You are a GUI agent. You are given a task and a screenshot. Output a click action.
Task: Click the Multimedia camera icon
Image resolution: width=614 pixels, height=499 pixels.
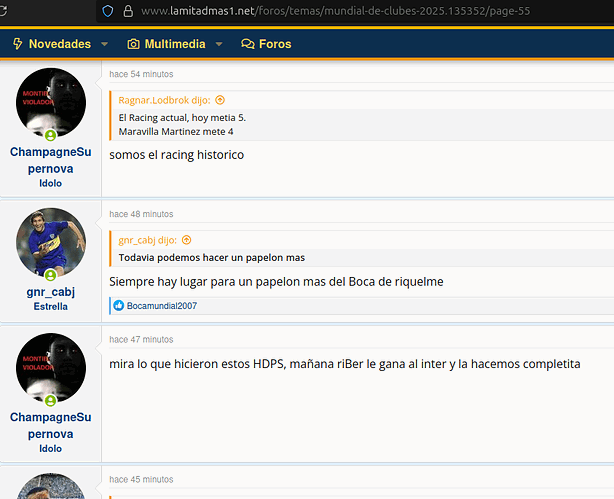133,44
